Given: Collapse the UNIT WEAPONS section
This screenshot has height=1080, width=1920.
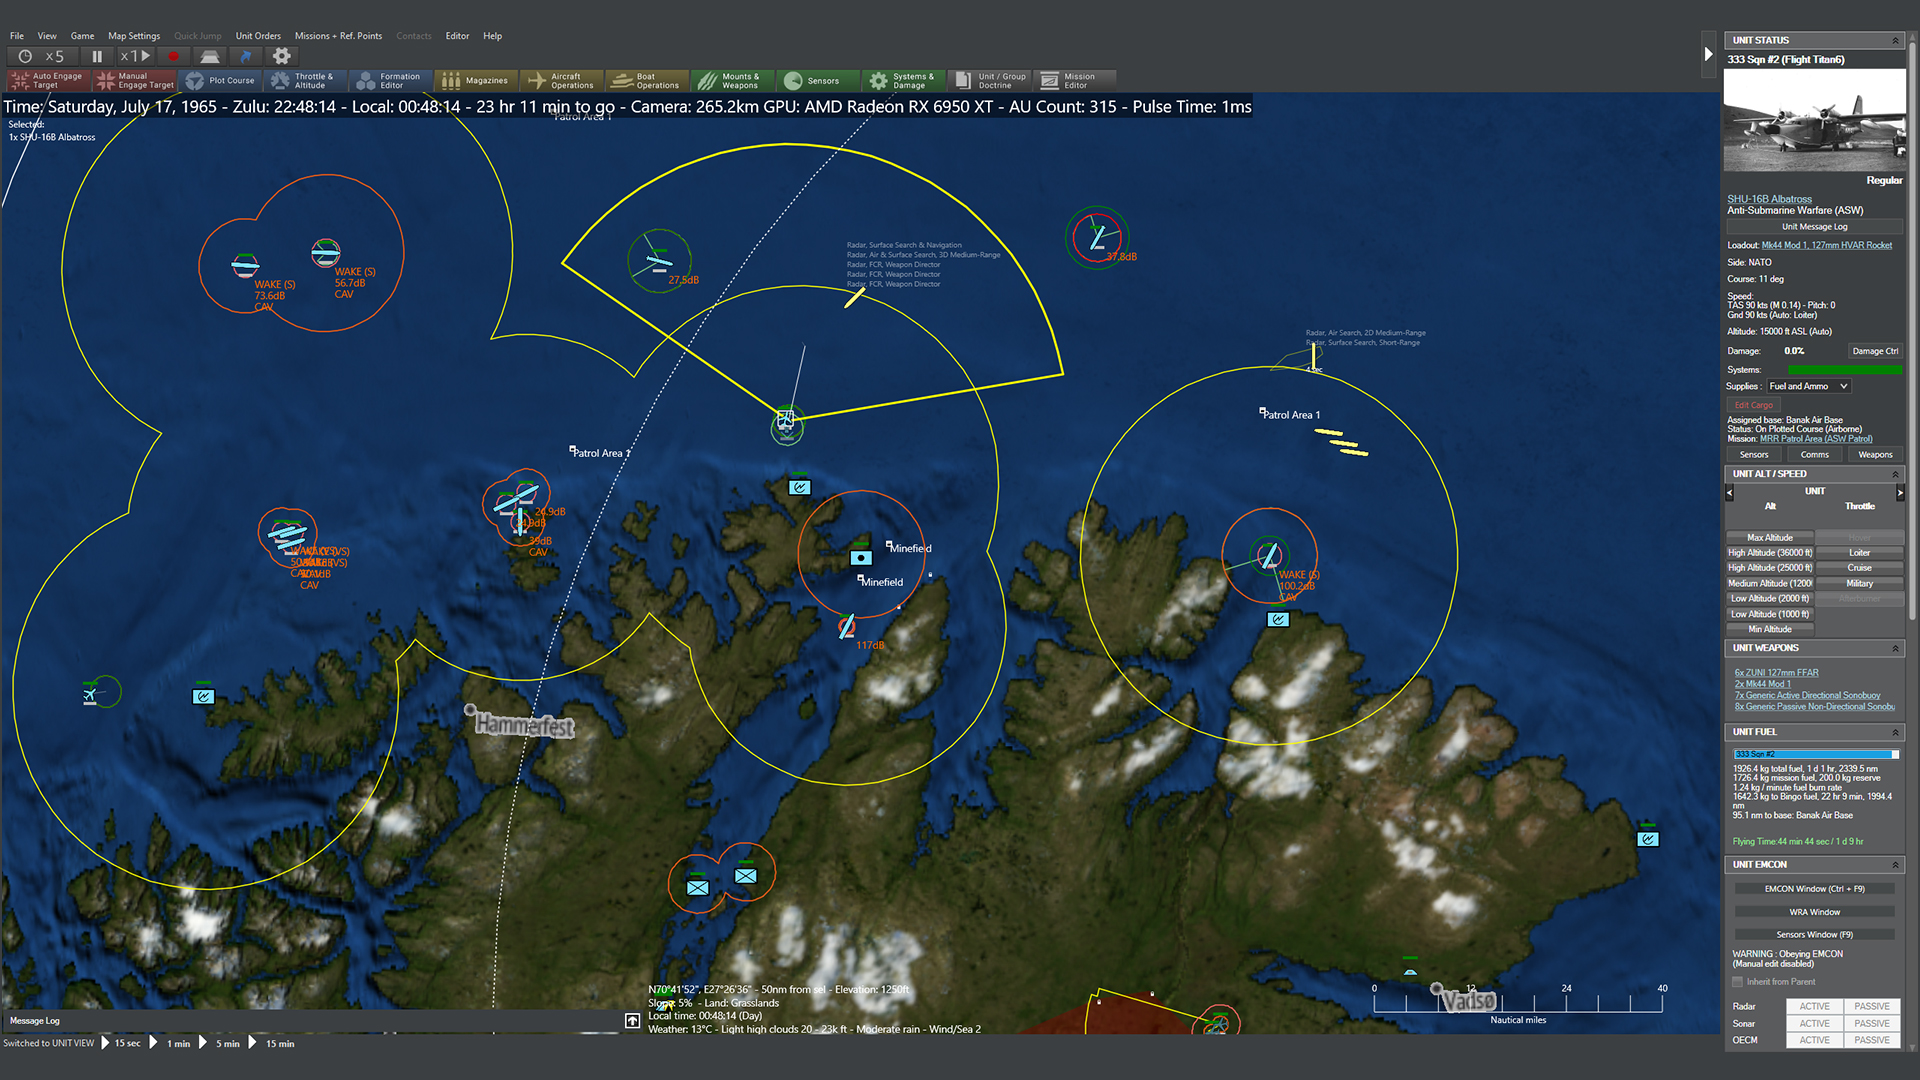Looking at the screenshot, I should pyautogui.click(x=1895, y=648).
